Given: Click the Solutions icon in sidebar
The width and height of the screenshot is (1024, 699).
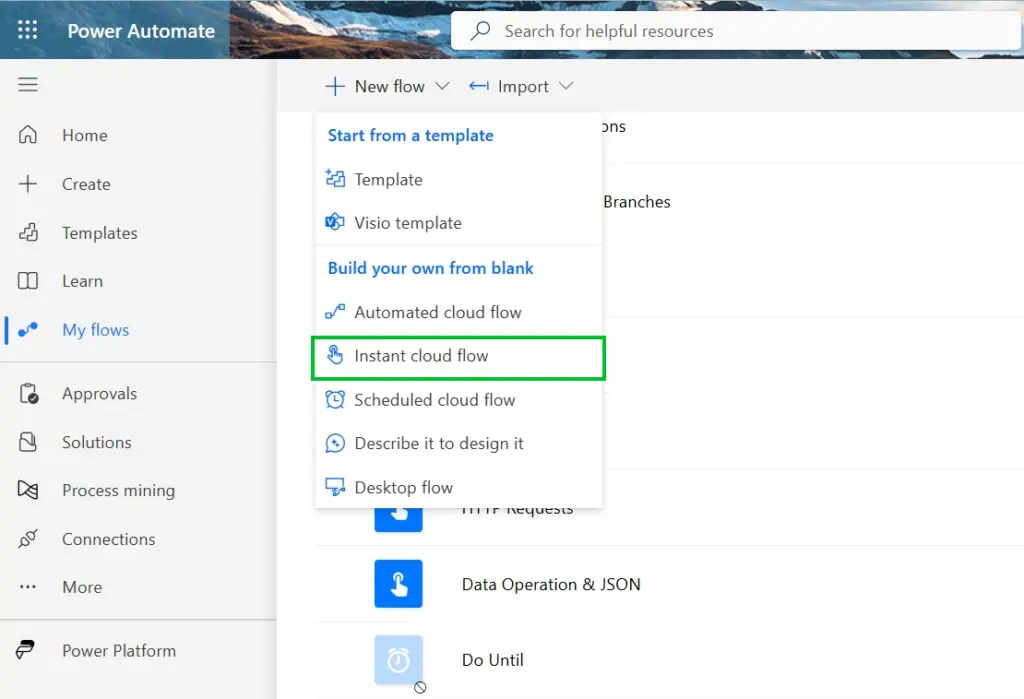Looking at the screenshot, I should (x=27, y=442).
